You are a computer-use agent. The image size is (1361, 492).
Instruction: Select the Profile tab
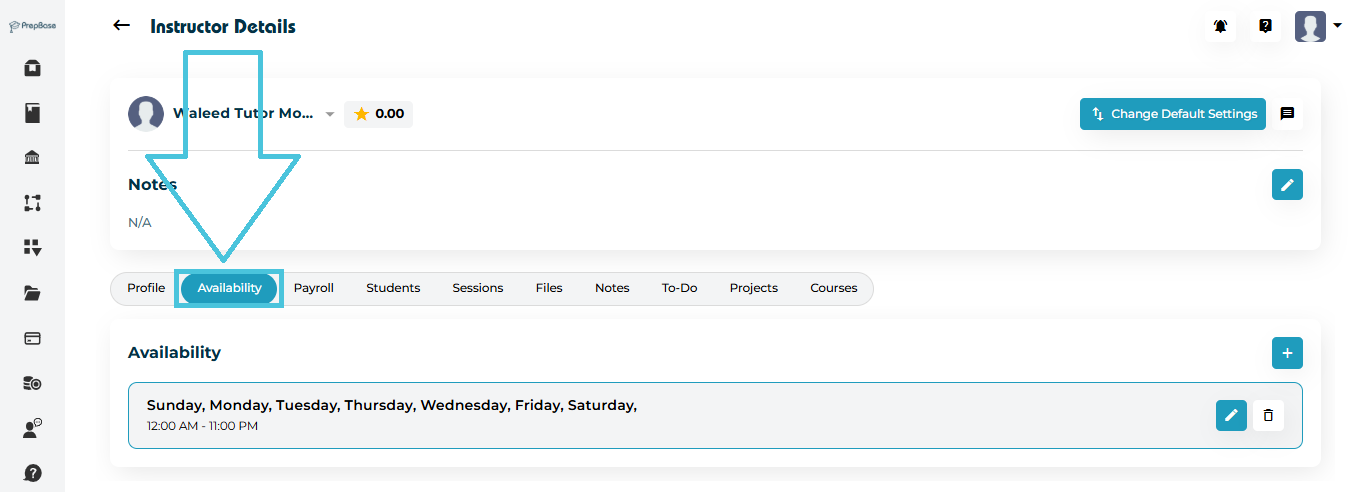[x=146, y=288]
